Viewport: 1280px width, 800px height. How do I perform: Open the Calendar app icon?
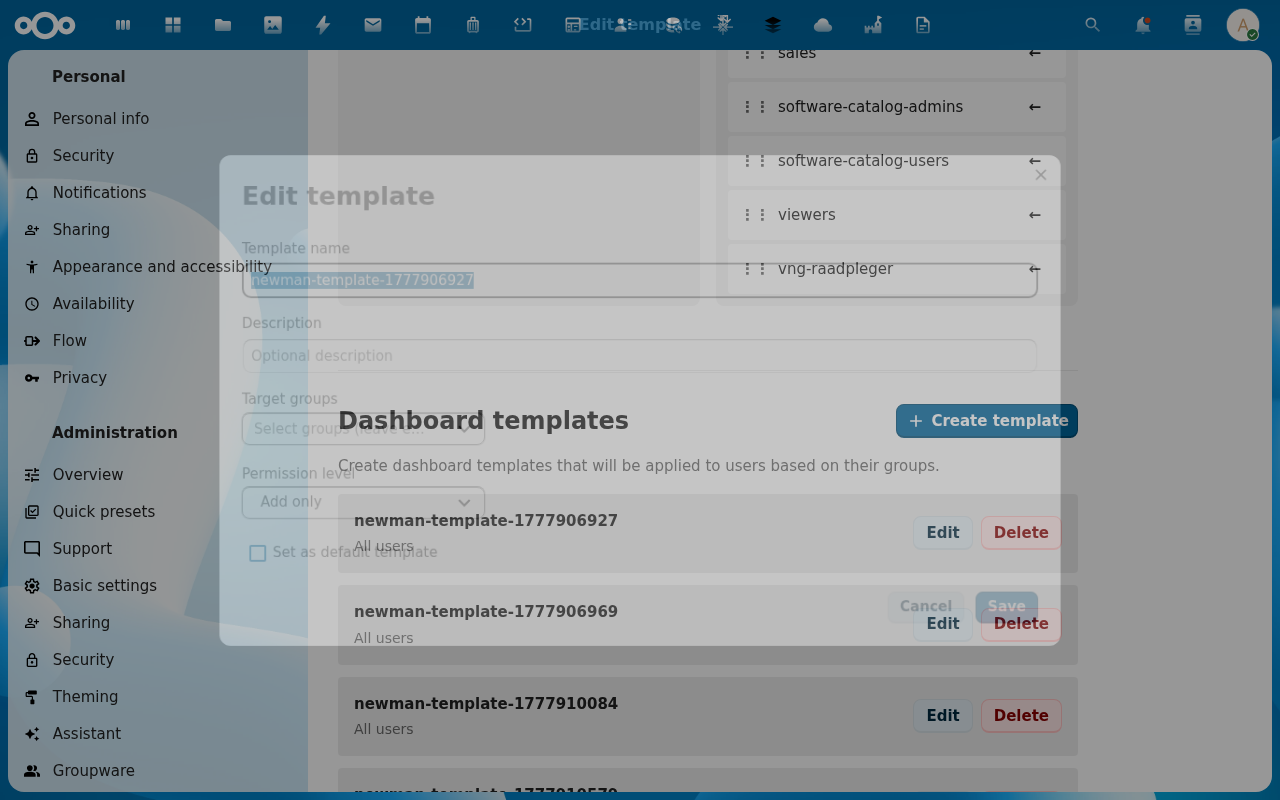(423, 25)
